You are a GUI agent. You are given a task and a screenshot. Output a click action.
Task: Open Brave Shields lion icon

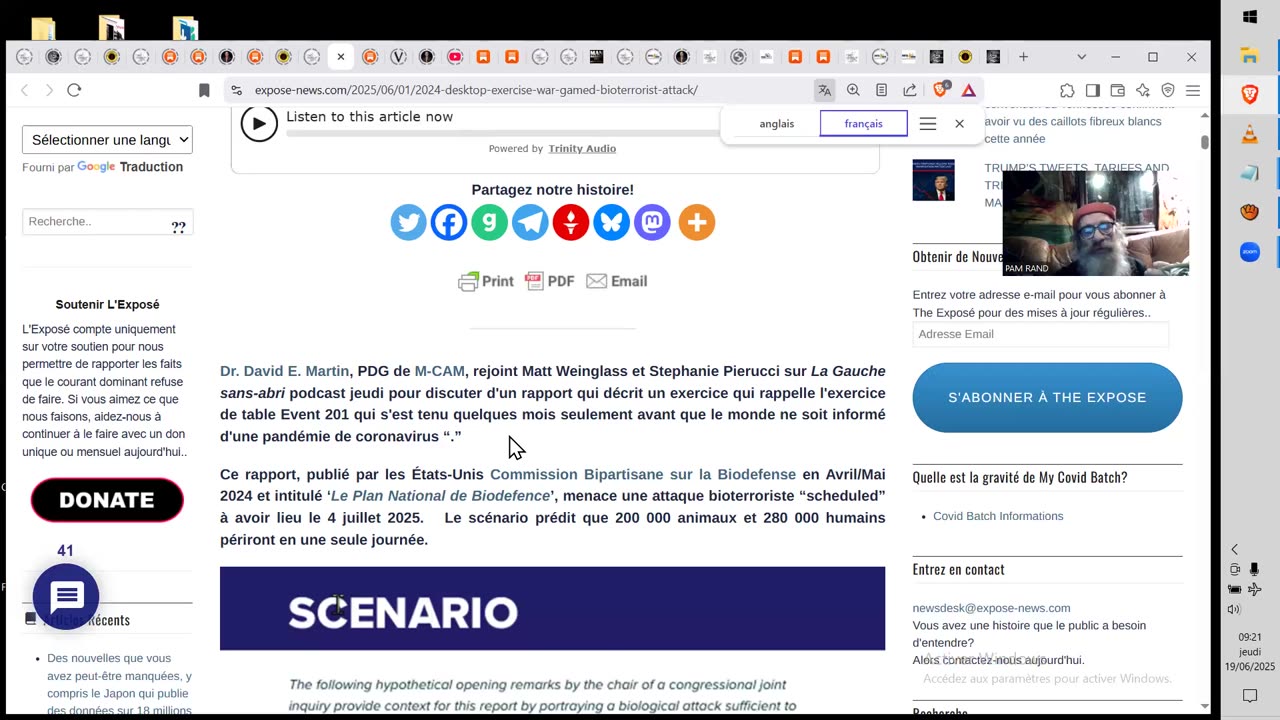click(x=940, y=90)
